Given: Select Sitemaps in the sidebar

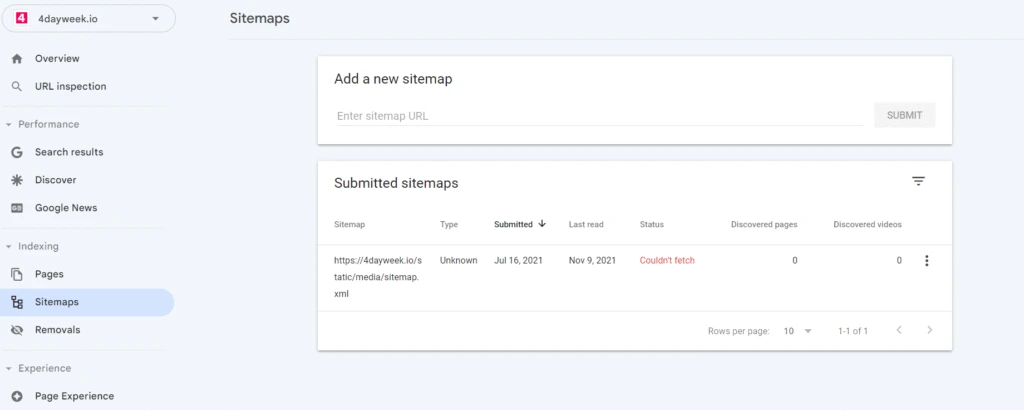Looking at the screenshot, I should click(x=87, y=302).
